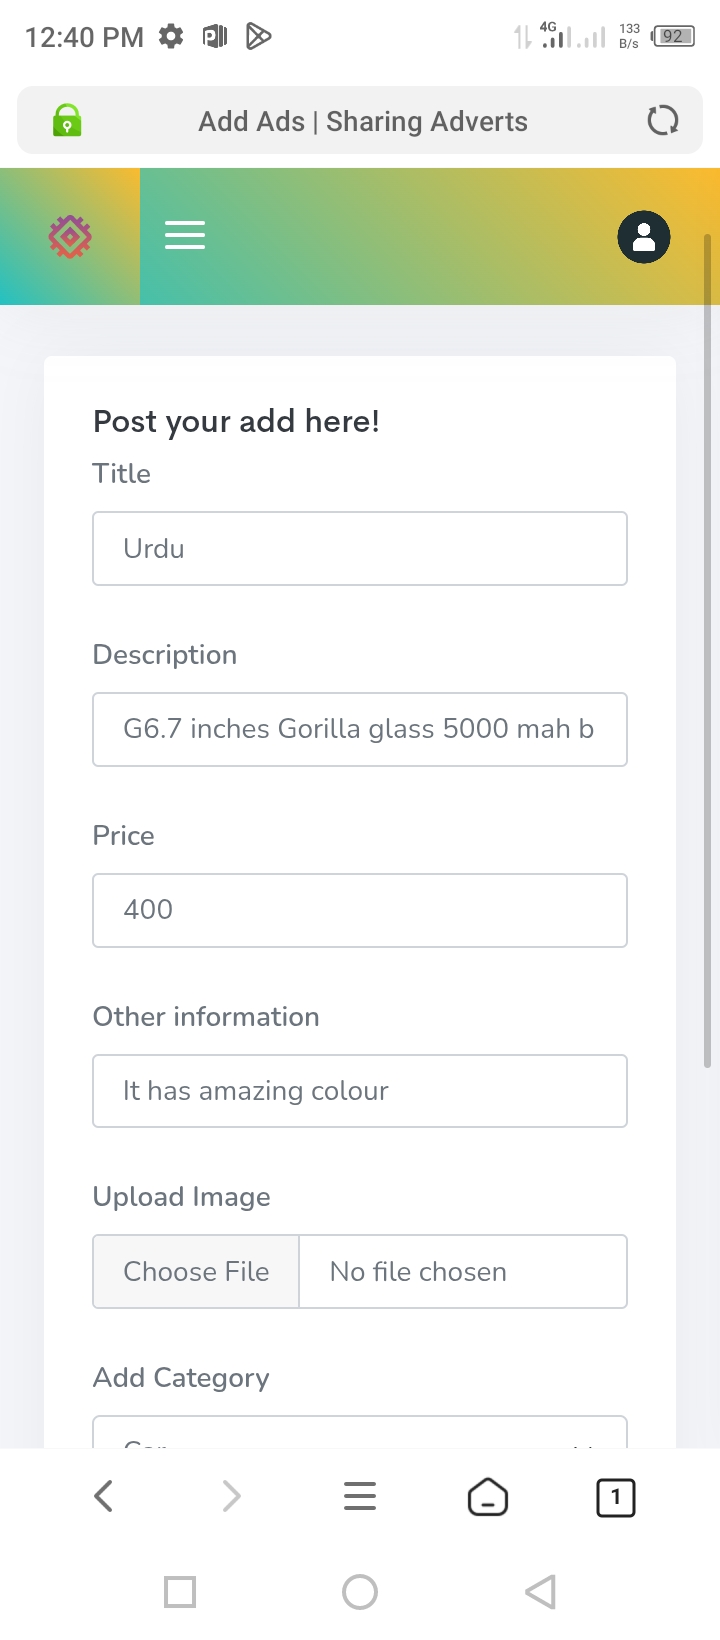This screenshot has height=1640, width=720.
Task: Click the page vertical scrollbar
Action: click(x=708, y=650)
